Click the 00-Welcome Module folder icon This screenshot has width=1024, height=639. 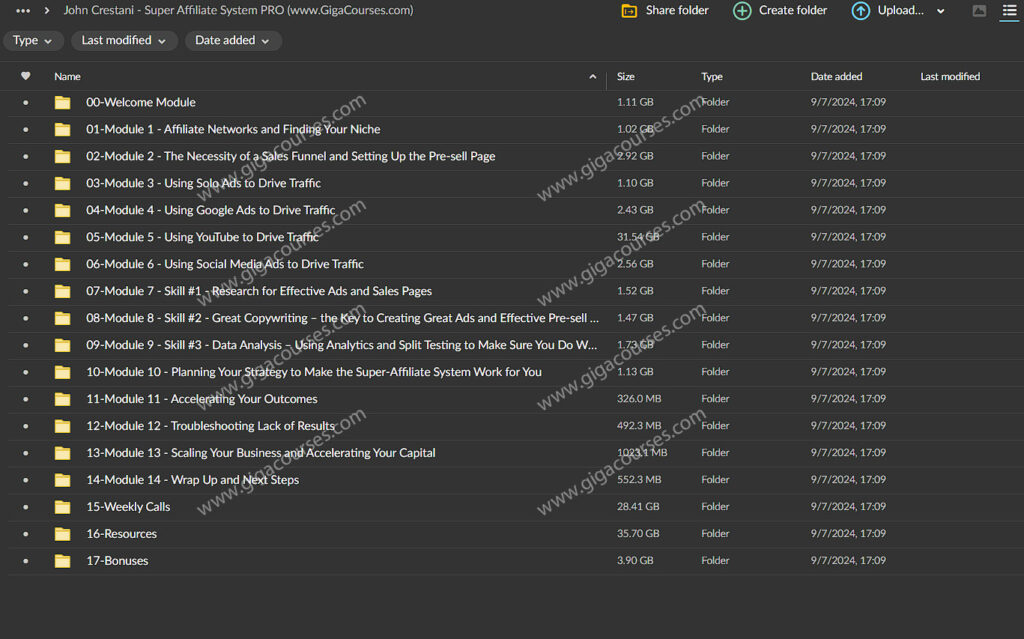63,102
